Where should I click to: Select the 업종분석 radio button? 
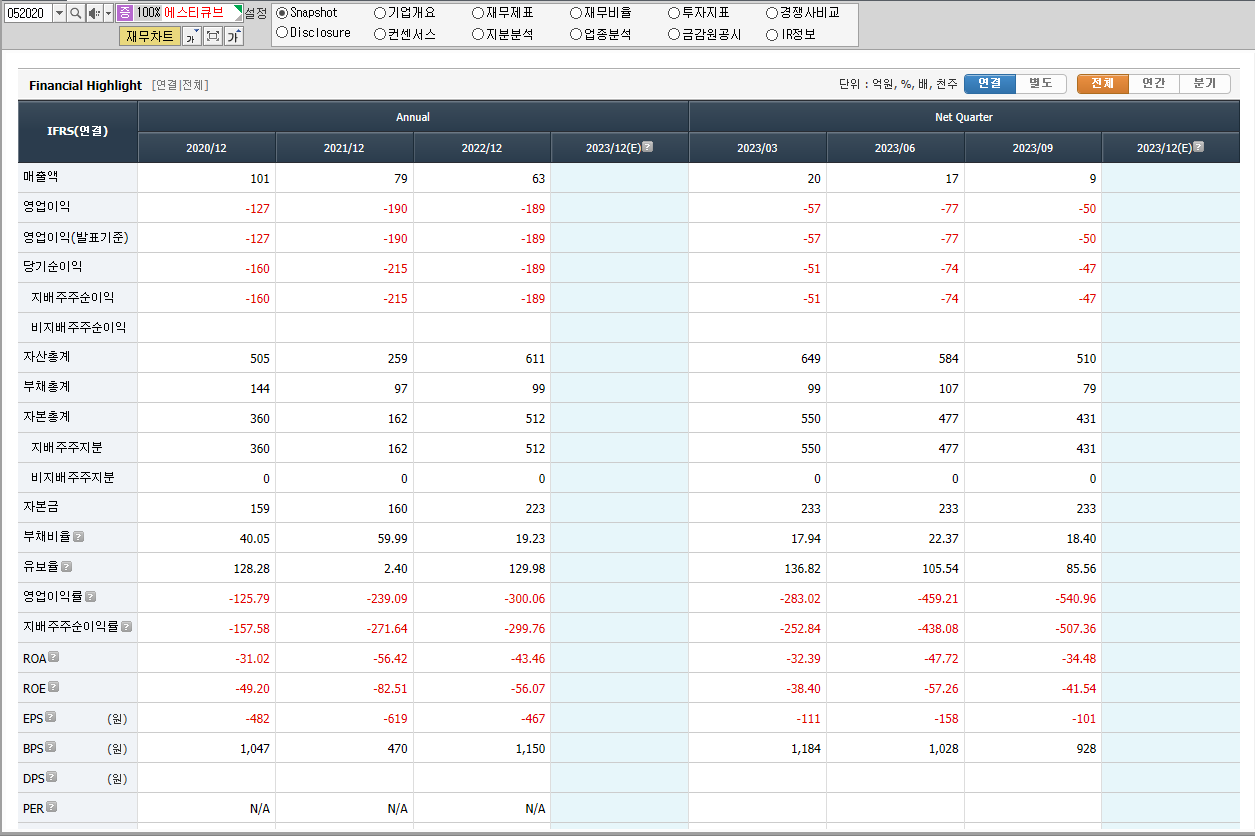point(576,33)
